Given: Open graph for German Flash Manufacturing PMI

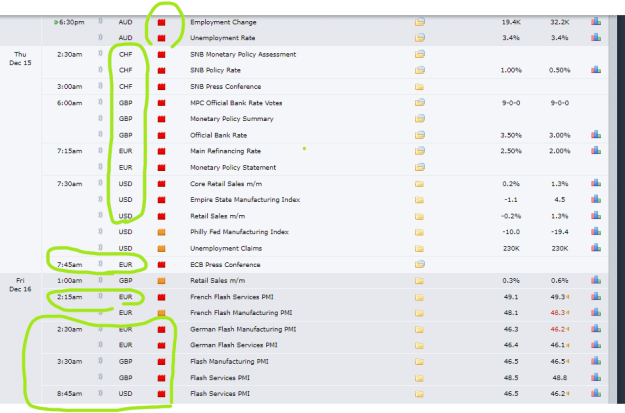Looking at the screenshot, I should pos(596,329).
